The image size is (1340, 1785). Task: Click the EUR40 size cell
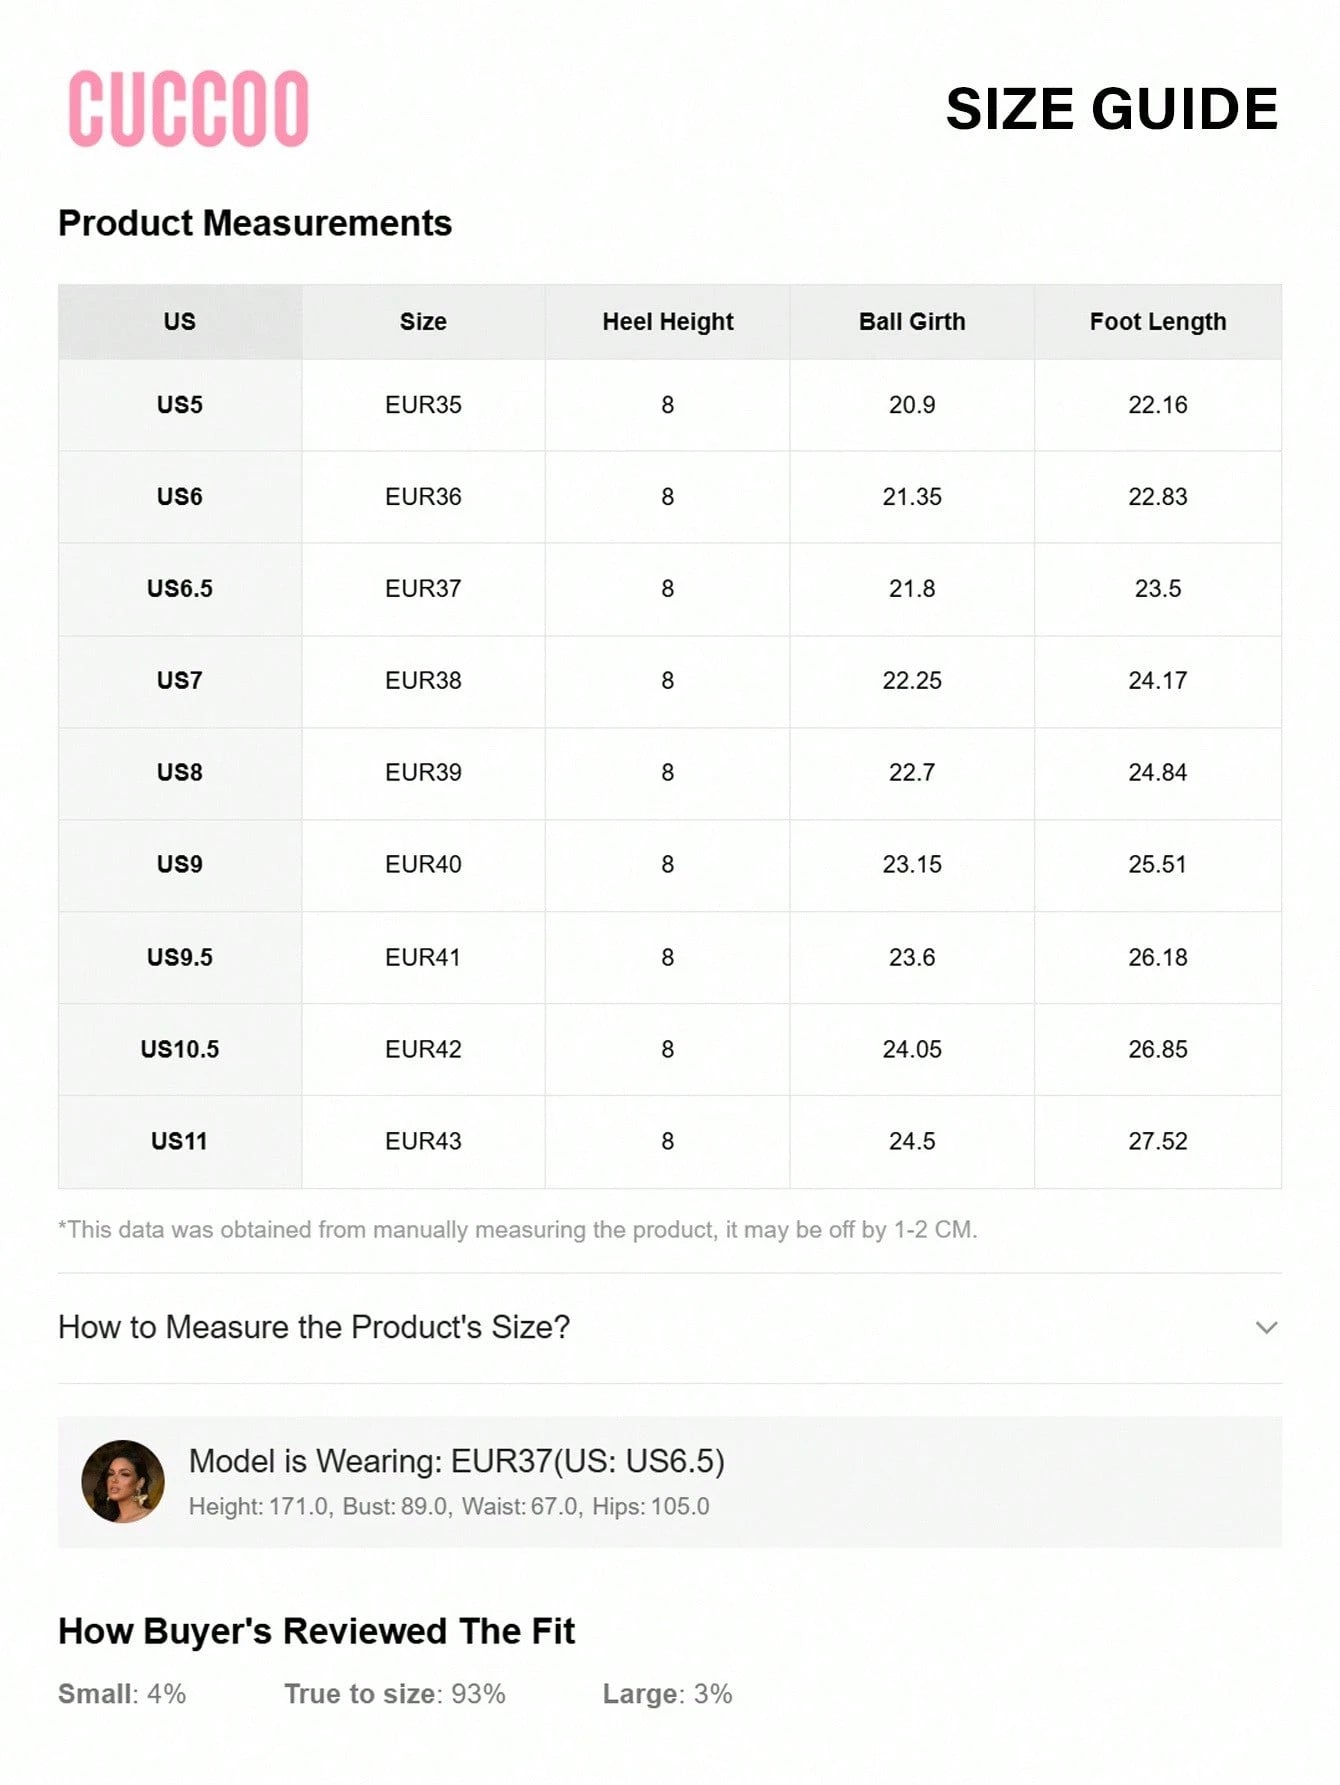(x=423, y=865)
